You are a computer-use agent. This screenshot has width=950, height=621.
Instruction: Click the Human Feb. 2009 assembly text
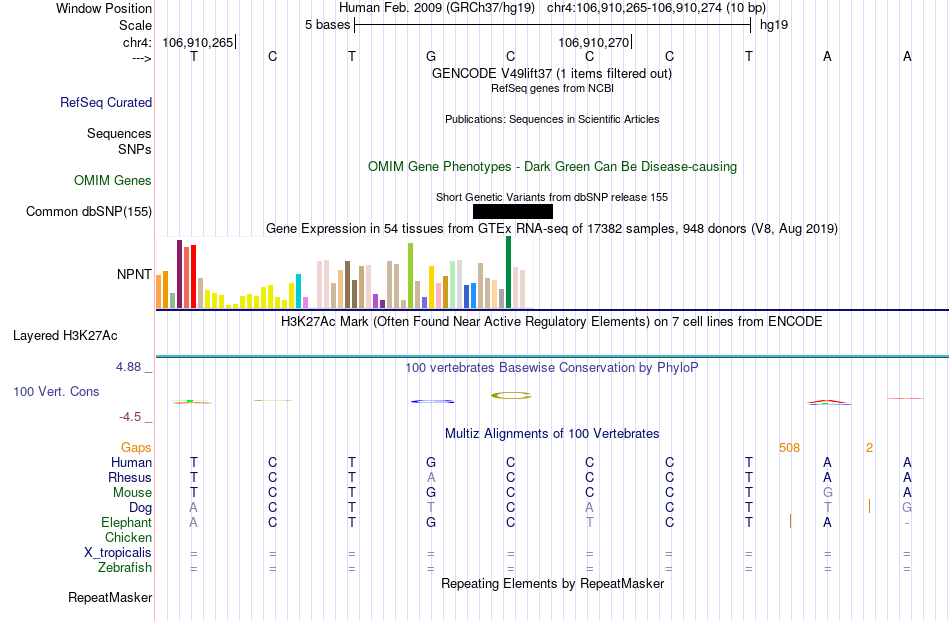pyautogui.click(x=437, y=8)
